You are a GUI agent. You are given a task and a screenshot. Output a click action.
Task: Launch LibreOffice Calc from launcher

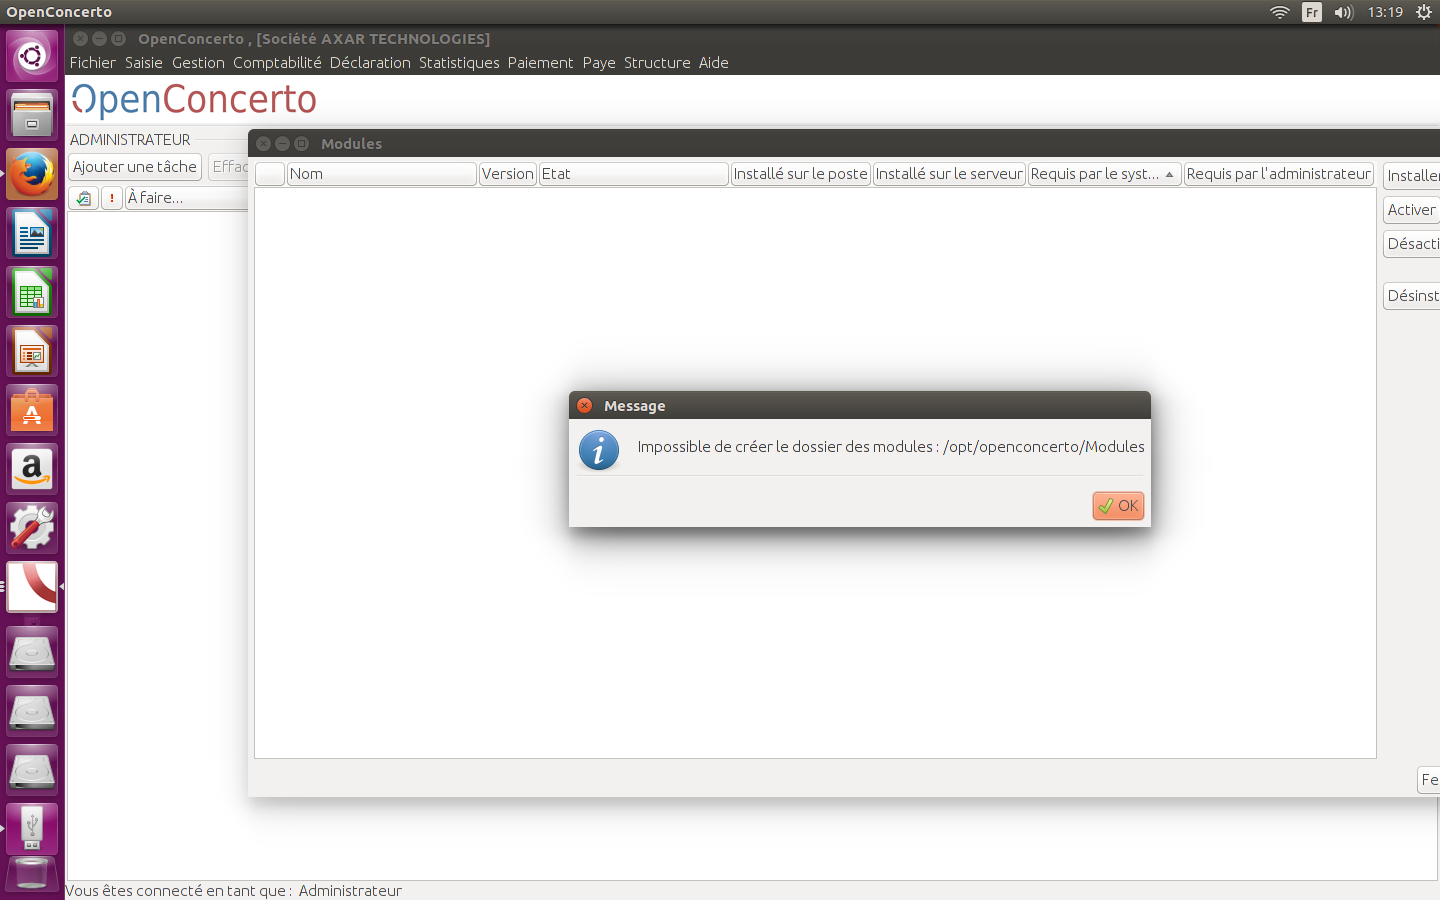click(32, 292)
